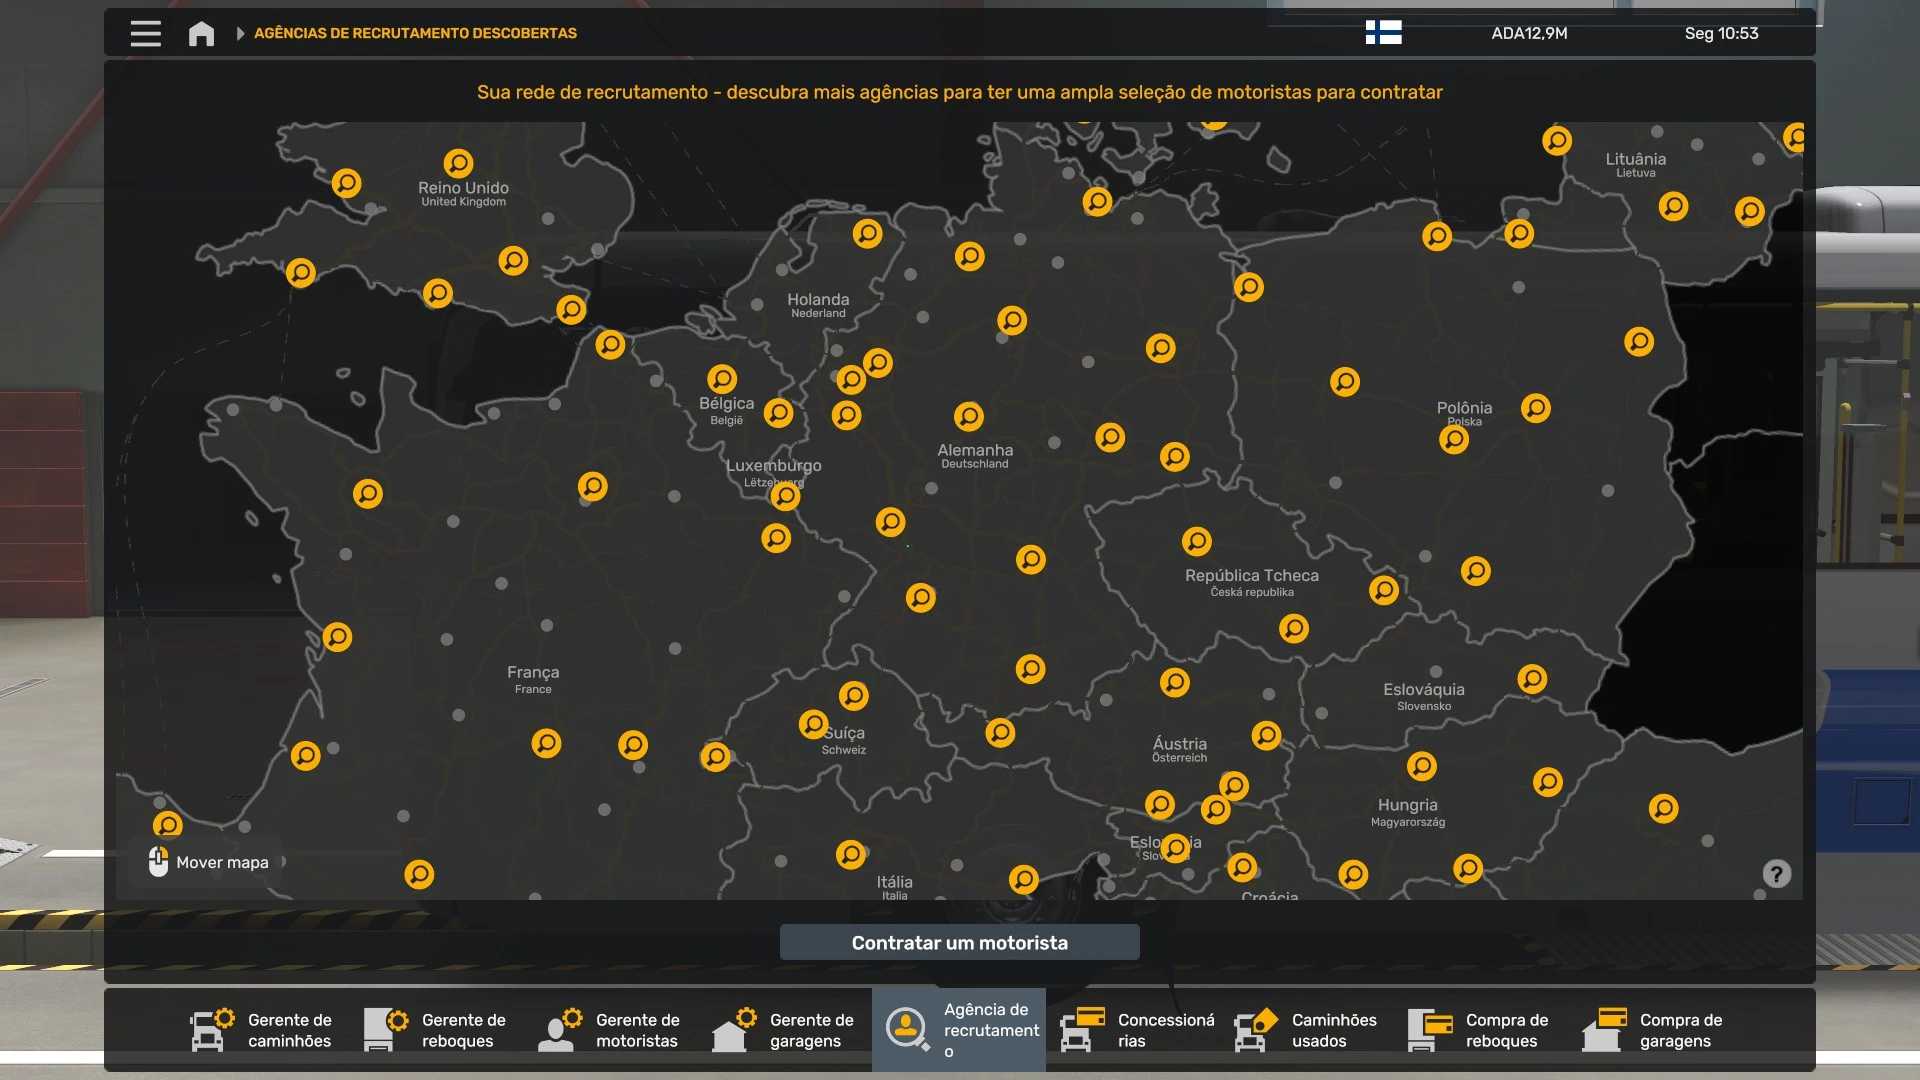Open Gerente de reboques tab
Image resolution: width=1920 pixels, height=1080 pixels.
(x=437, y=1030)
